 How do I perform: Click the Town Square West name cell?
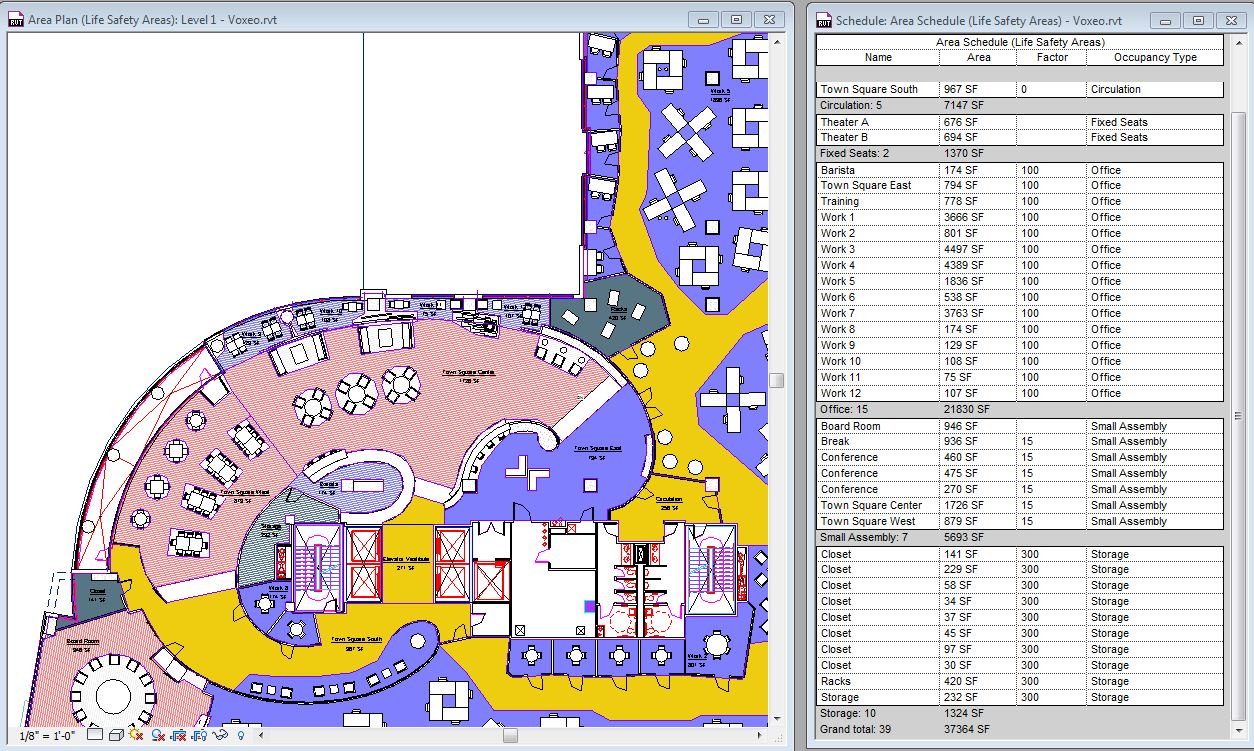pyautogui.click(x=878, y=521)
